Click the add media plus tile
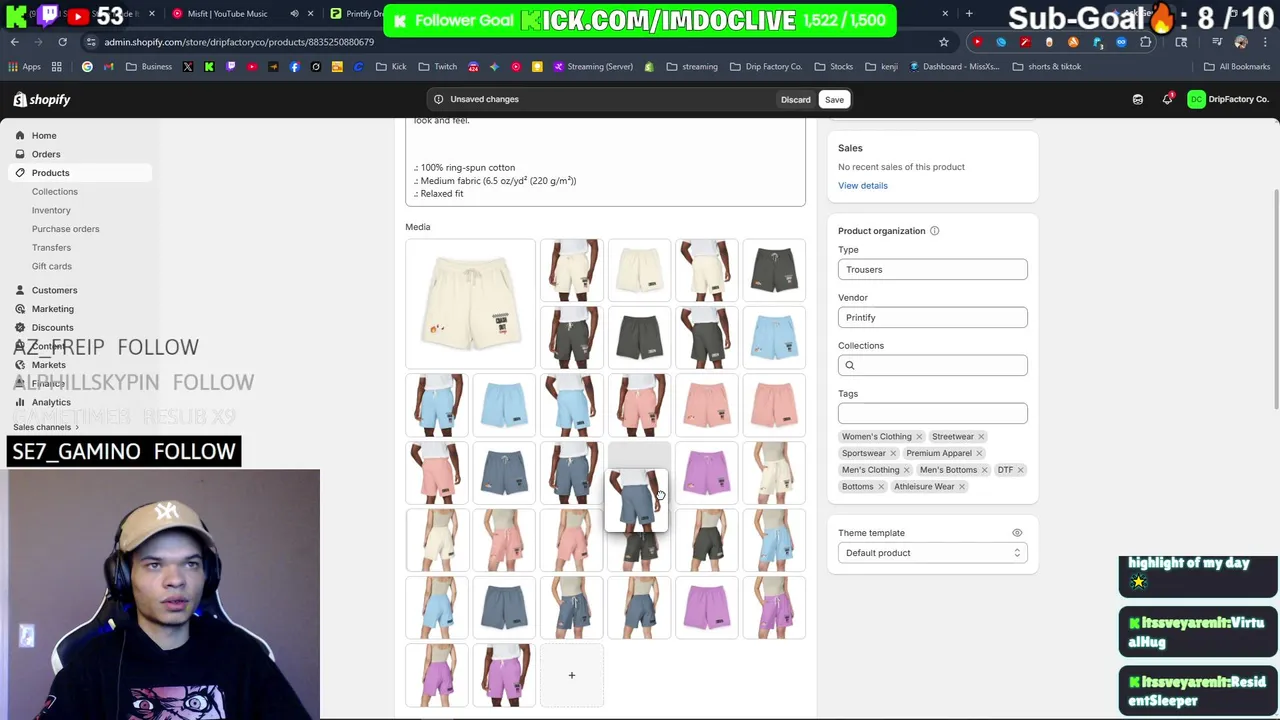Screen dimensions: 1280x720 coord(572,675)
